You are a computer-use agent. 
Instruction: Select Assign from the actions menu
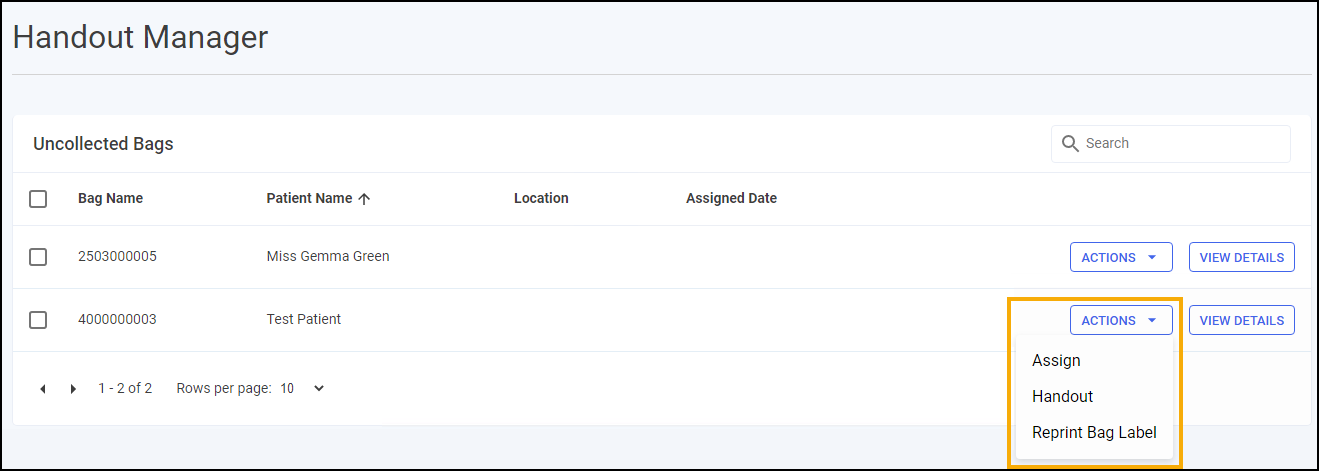click(x=1056, y=361)
